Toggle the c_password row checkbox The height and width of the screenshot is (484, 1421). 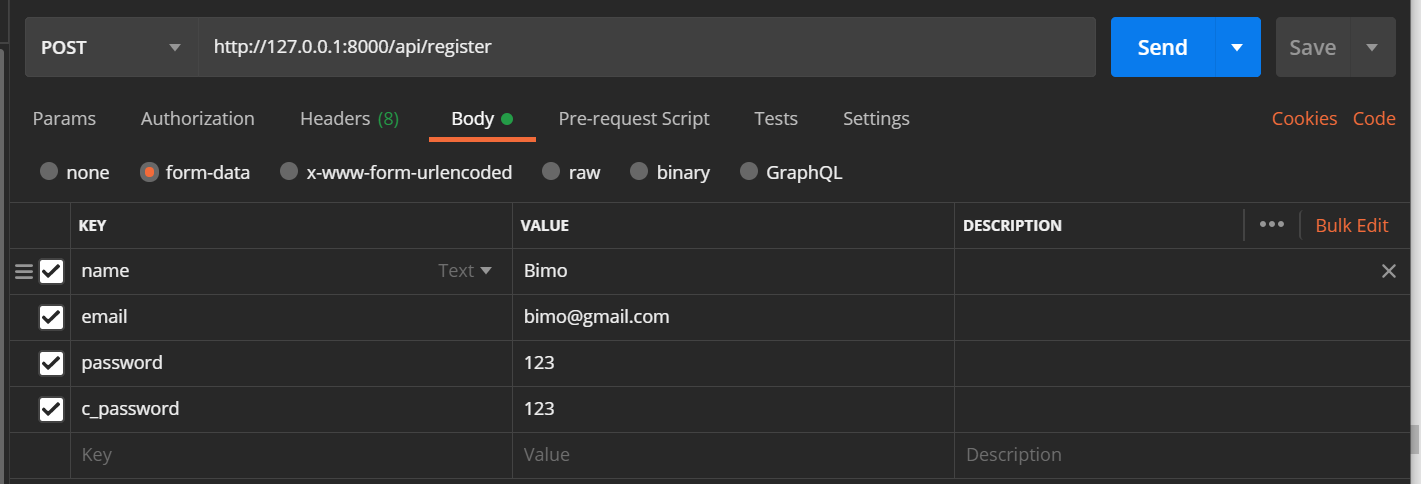tap(51, 410)
